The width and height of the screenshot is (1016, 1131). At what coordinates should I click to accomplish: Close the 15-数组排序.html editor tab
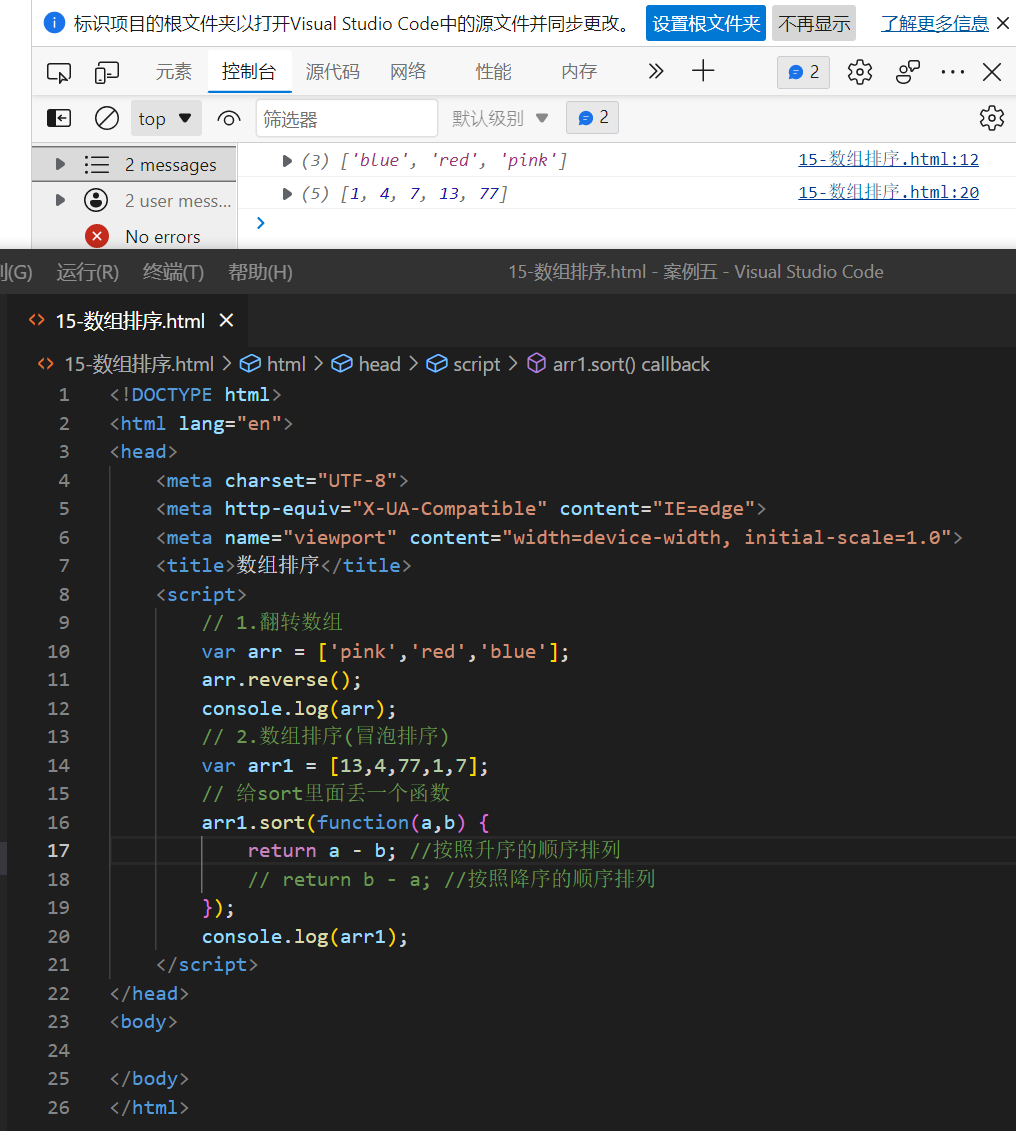(226, 320)
